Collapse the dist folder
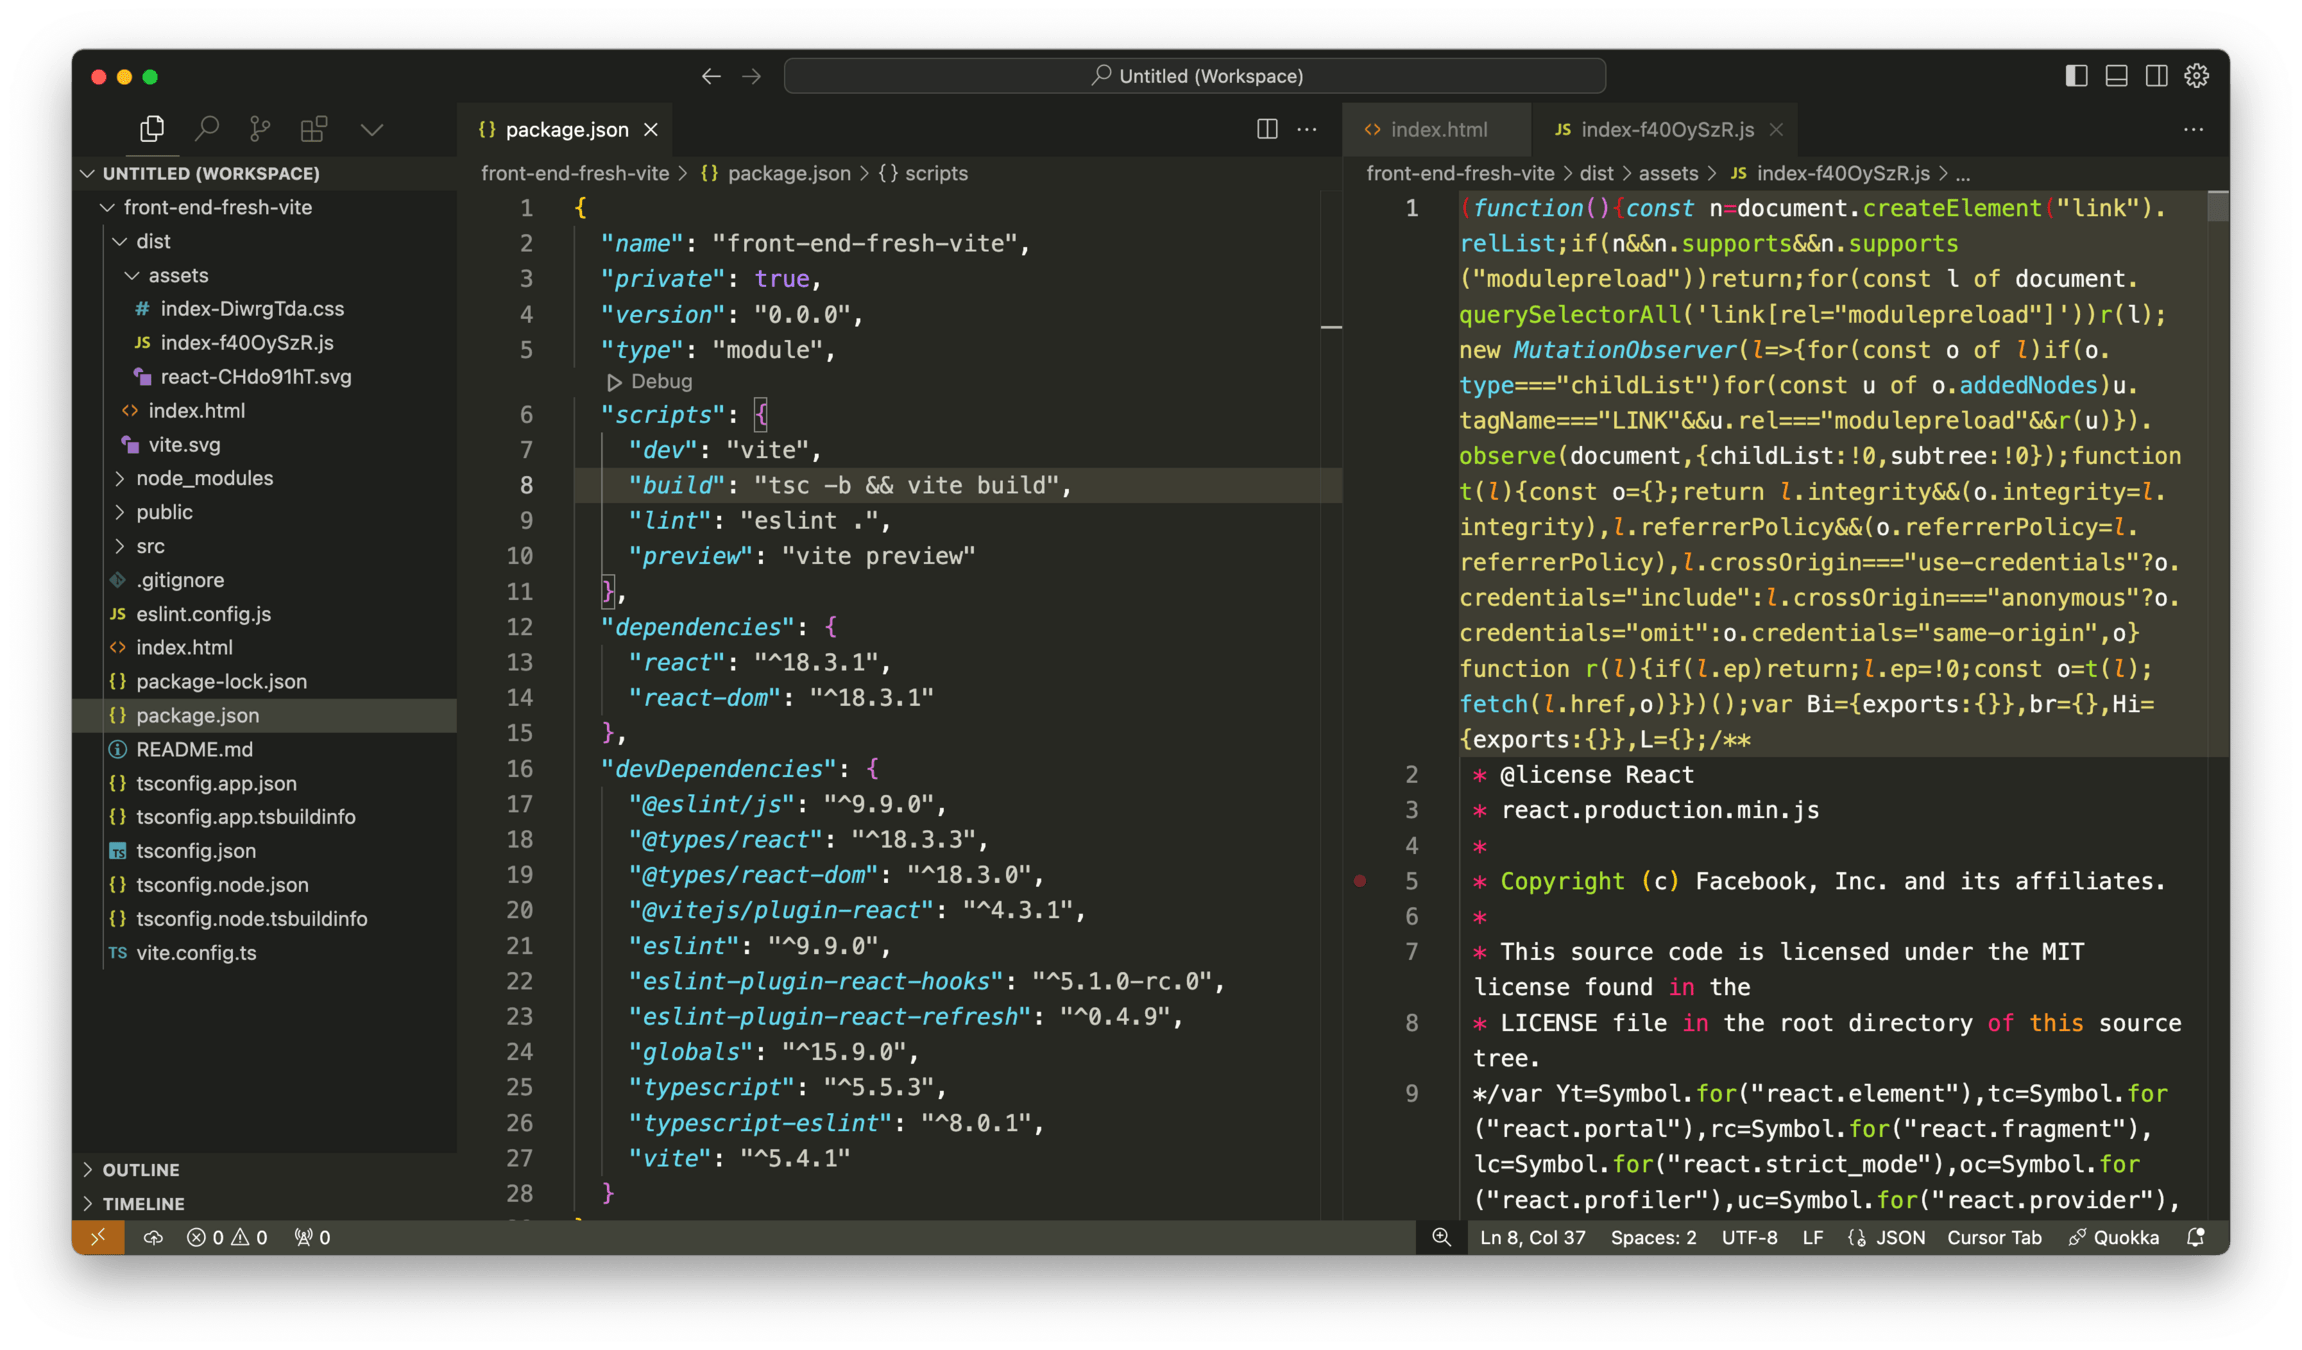This screenshot has width=2302, height=1350. pos(153,241)
